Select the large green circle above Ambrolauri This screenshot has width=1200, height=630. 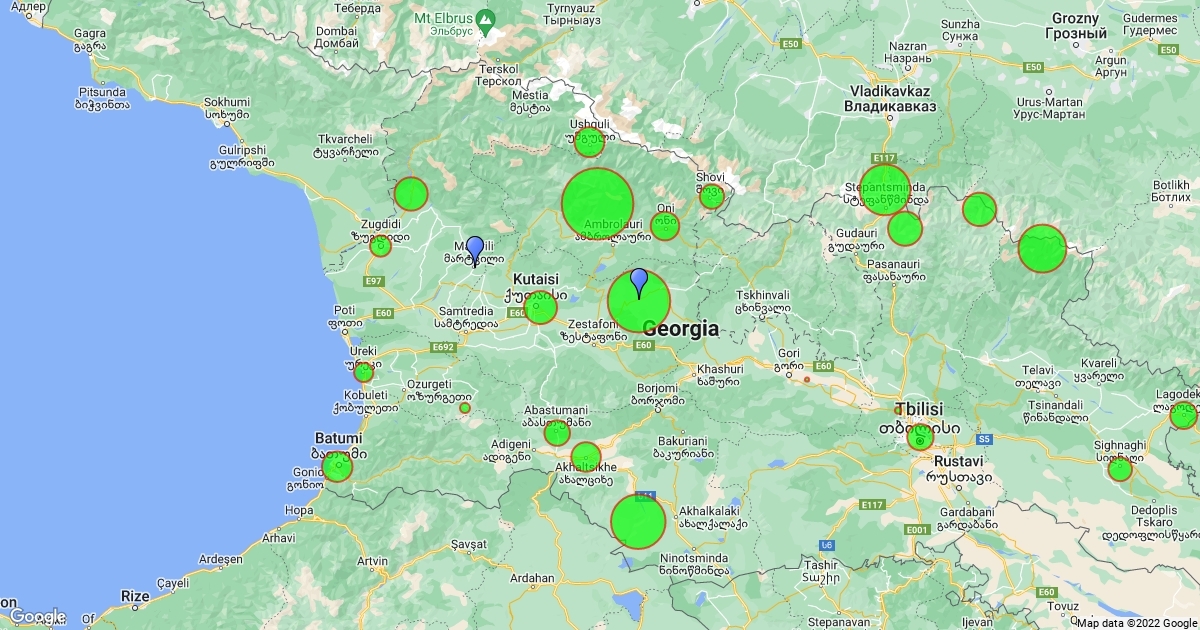597,204
